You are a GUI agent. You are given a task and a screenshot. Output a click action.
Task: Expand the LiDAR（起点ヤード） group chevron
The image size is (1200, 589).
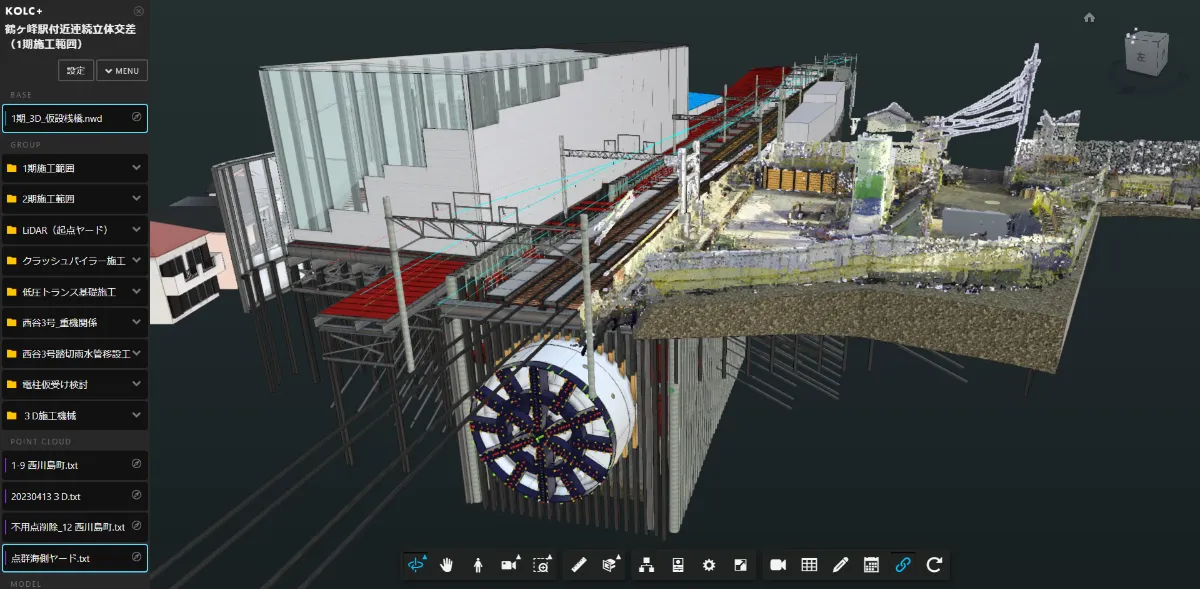[x=137, y=230]
